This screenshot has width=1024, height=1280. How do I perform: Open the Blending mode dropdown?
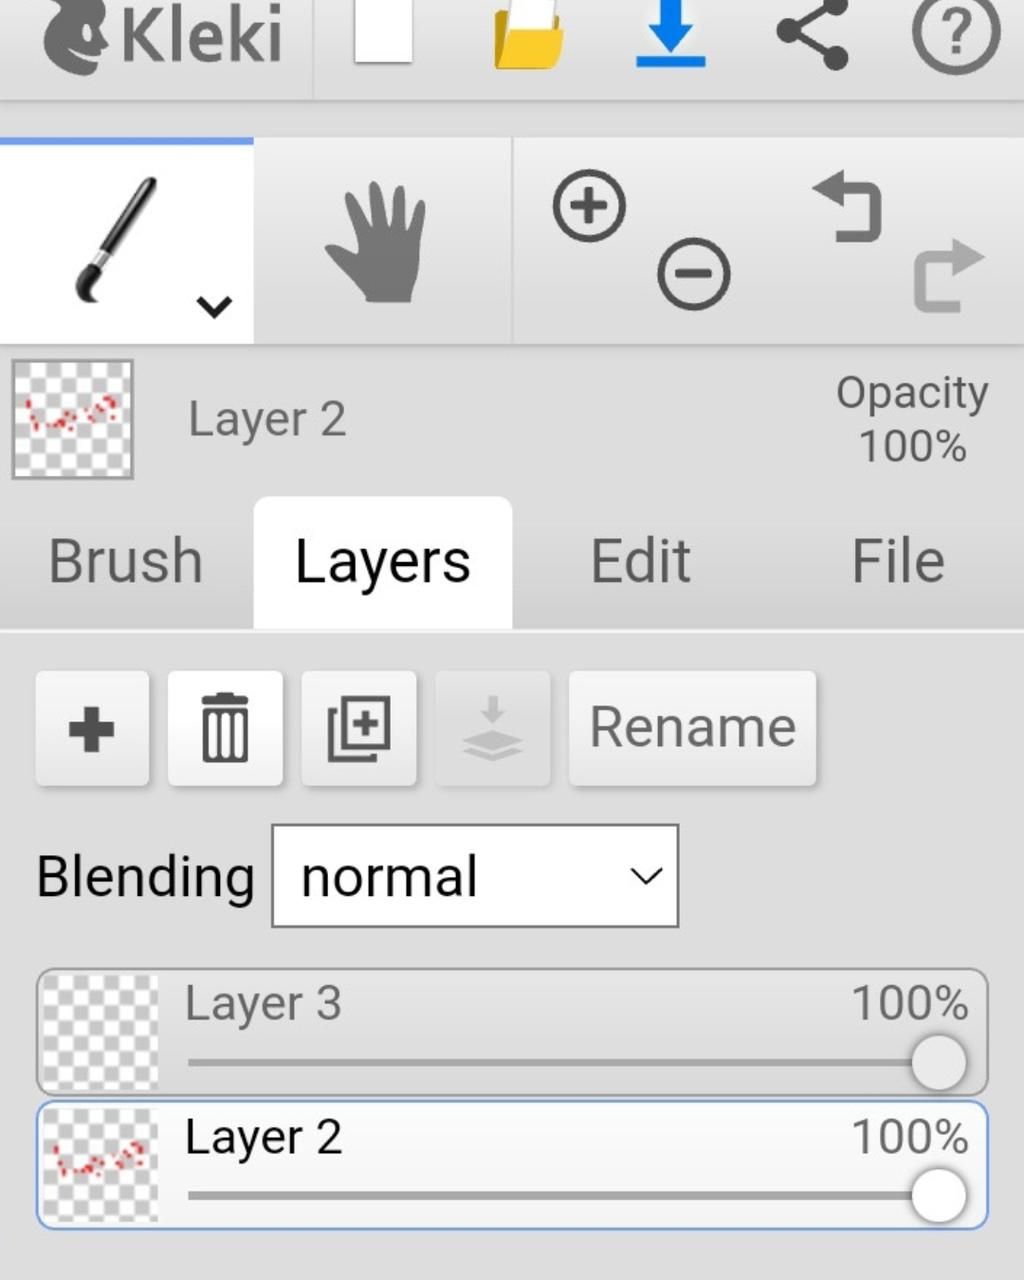tap(475, 876)
